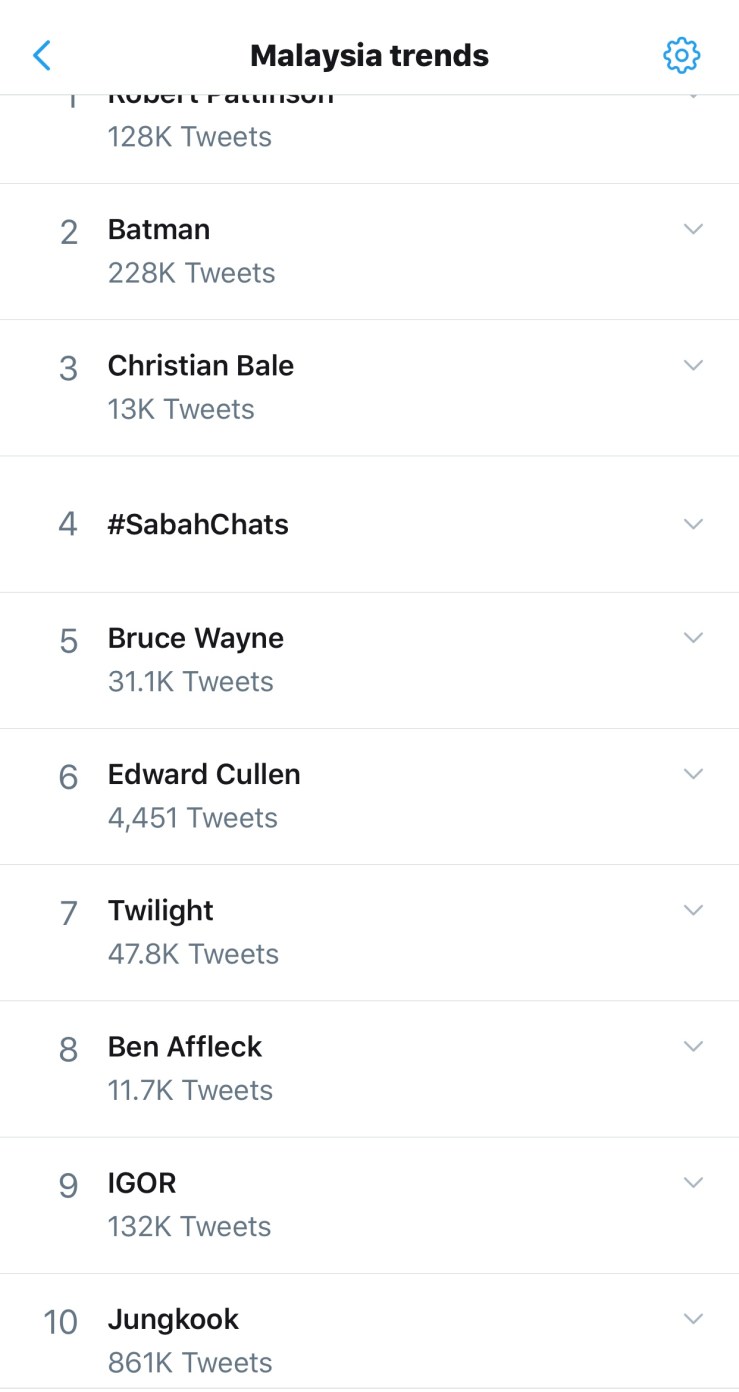Select the Bruce Wayne trend

(x=196, y=639)
